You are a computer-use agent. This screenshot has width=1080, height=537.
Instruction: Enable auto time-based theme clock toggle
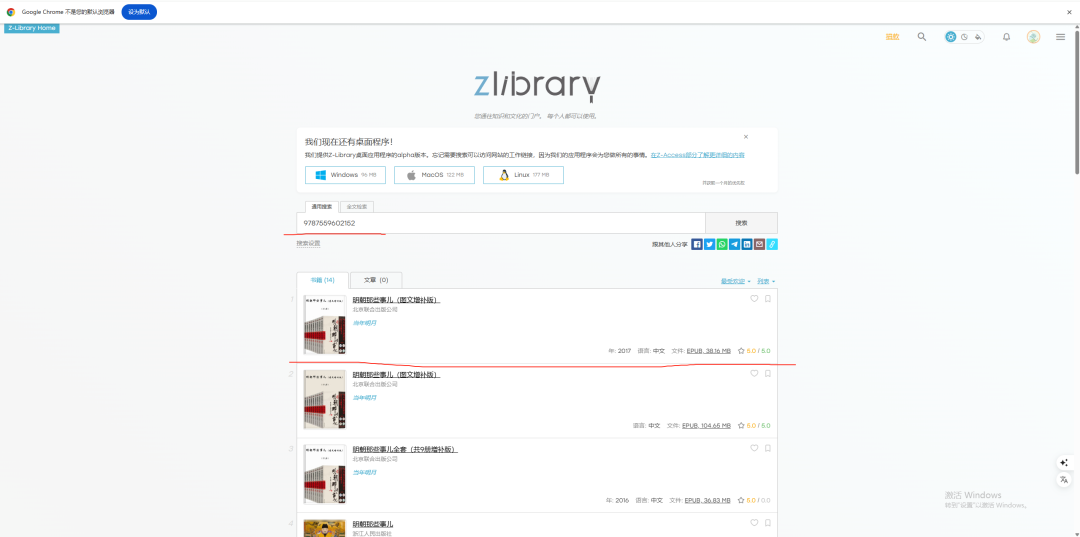(964, 37)
